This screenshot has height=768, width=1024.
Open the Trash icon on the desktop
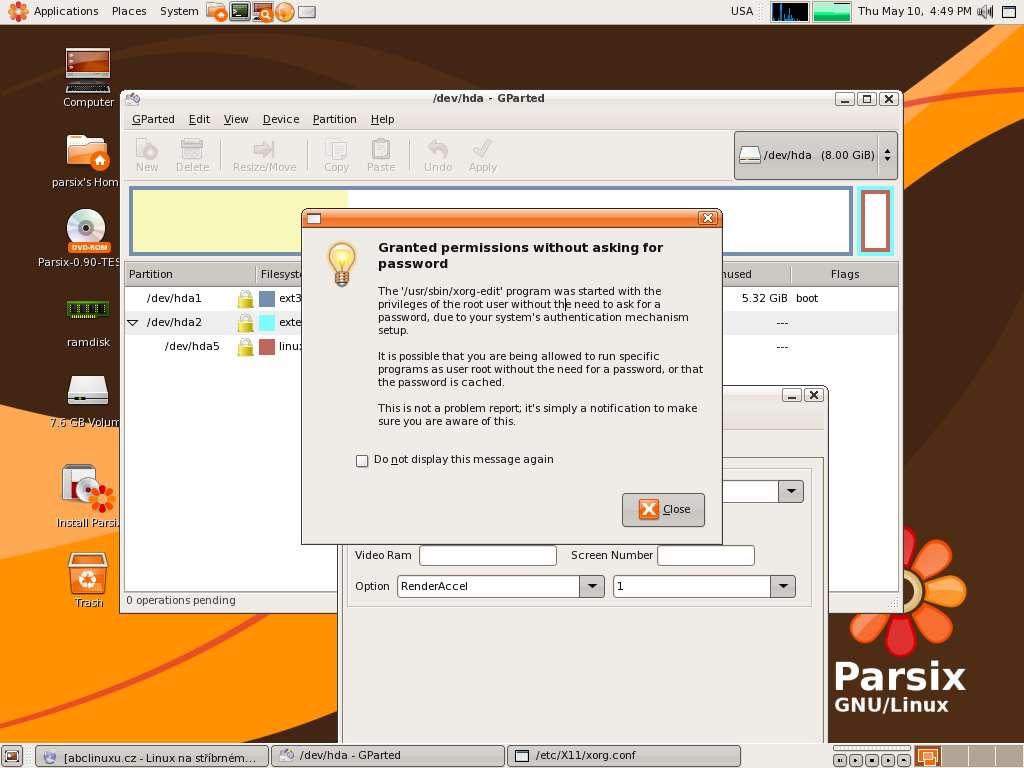click(x=88, y=573)
